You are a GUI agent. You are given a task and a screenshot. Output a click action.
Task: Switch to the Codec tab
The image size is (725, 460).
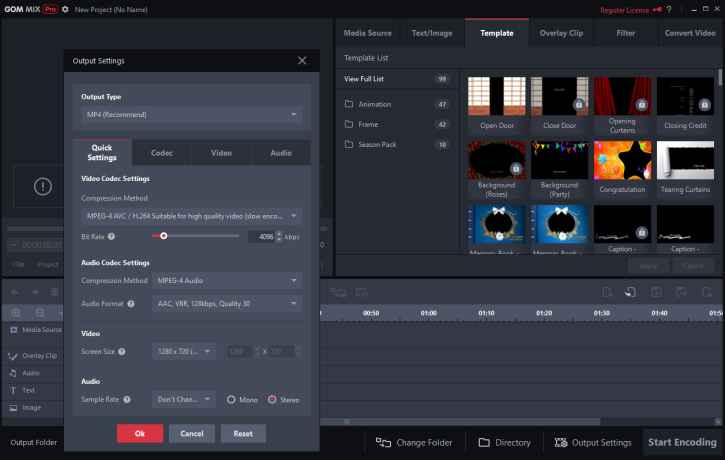tap(161, 153)
